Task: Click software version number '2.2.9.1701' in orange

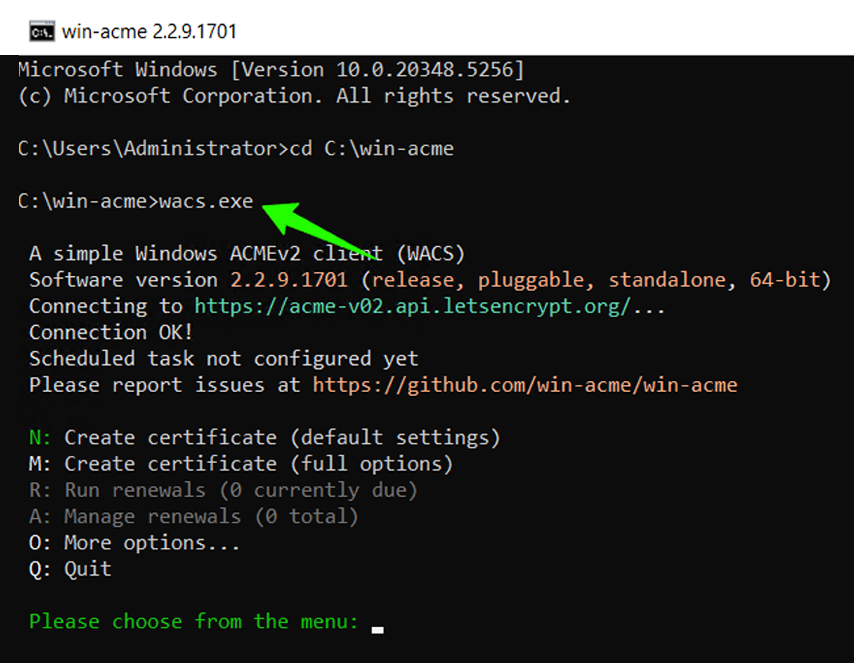Action: (289, 280)
